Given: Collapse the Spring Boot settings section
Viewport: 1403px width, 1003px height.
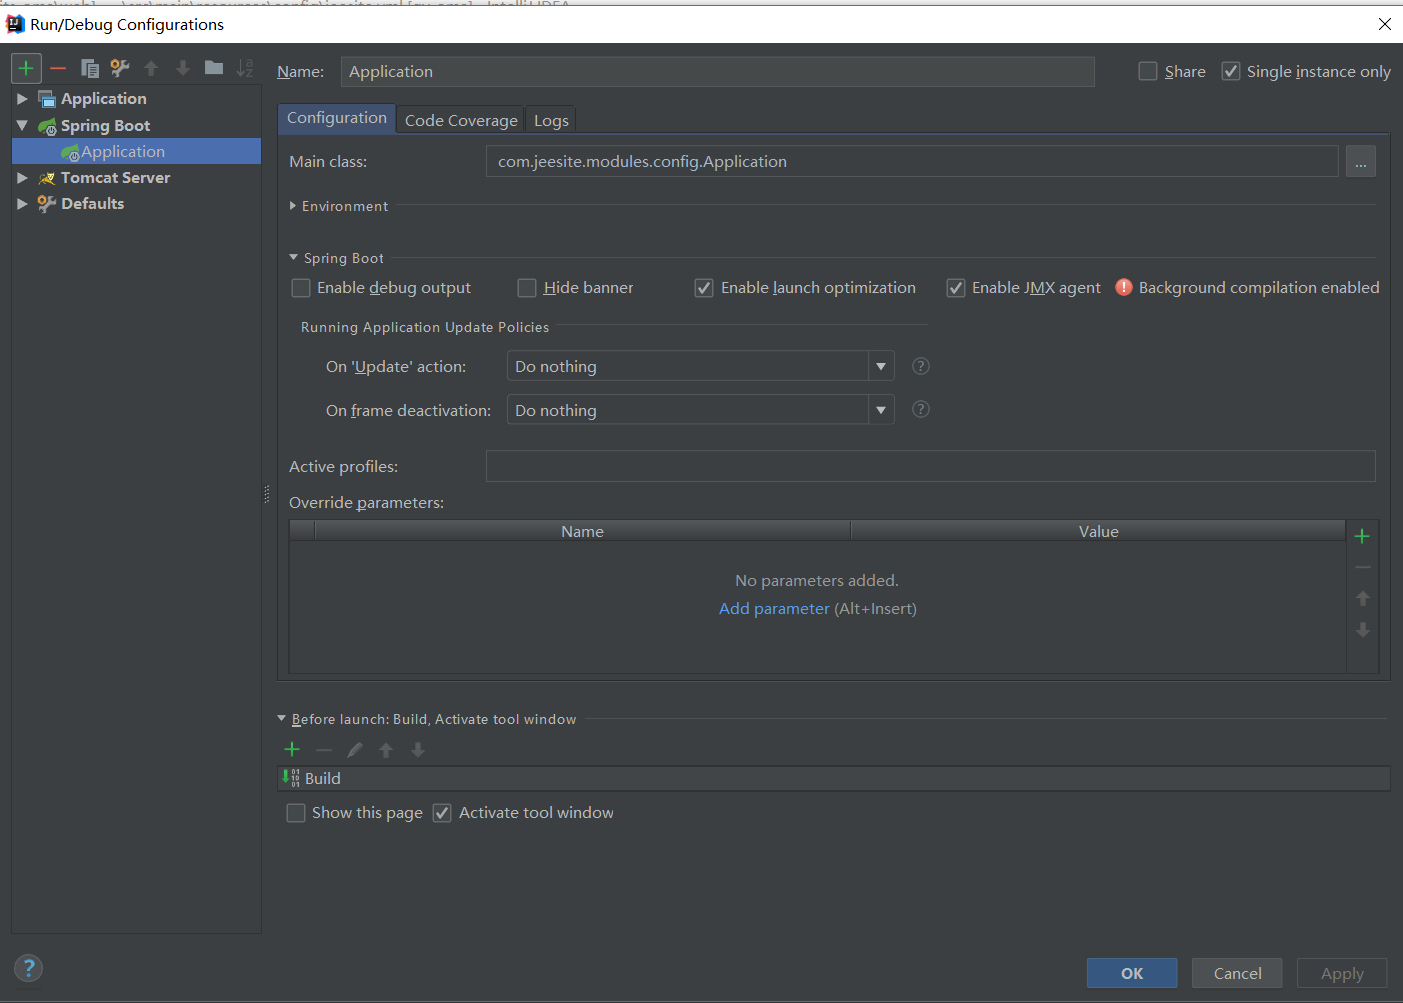Looking at the screenshot, I should 293,257.
